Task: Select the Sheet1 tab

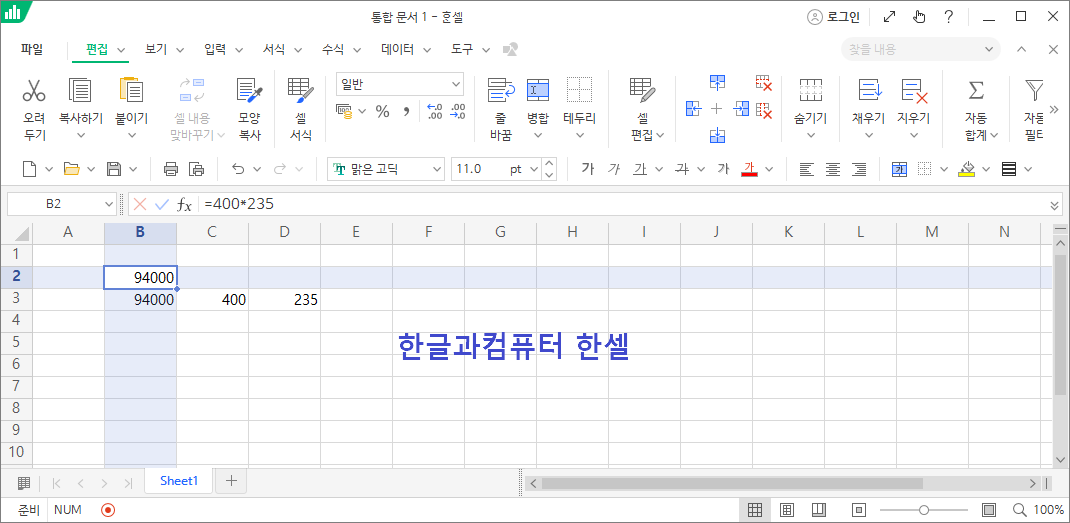Action: (179, 481)
